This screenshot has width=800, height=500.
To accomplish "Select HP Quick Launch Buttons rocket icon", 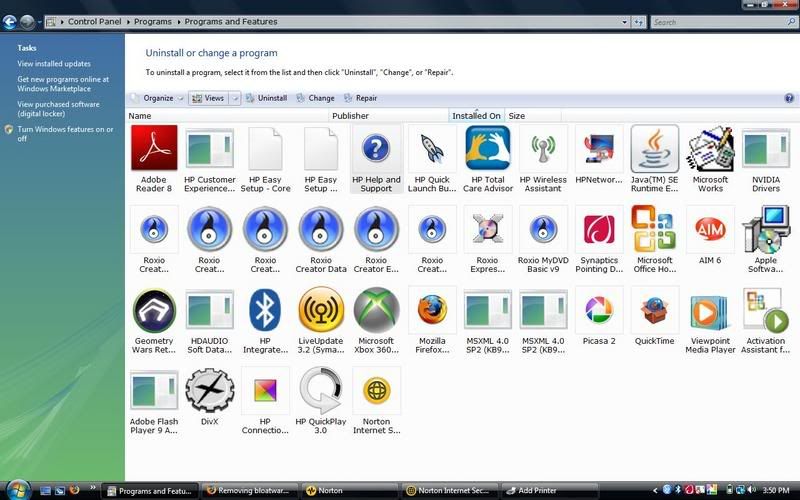I will tap(432, 148).
